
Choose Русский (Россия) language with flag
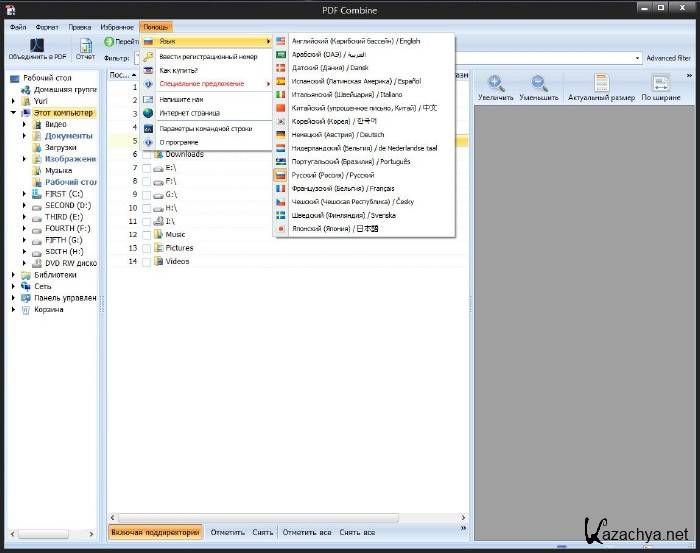(x=333, y=175)
